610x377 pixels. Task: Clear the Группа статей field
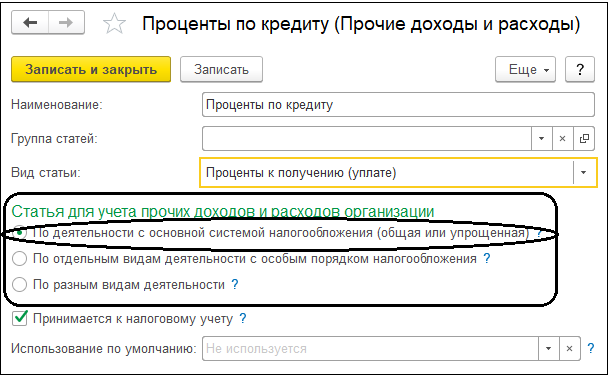click(x=562, y=139)
